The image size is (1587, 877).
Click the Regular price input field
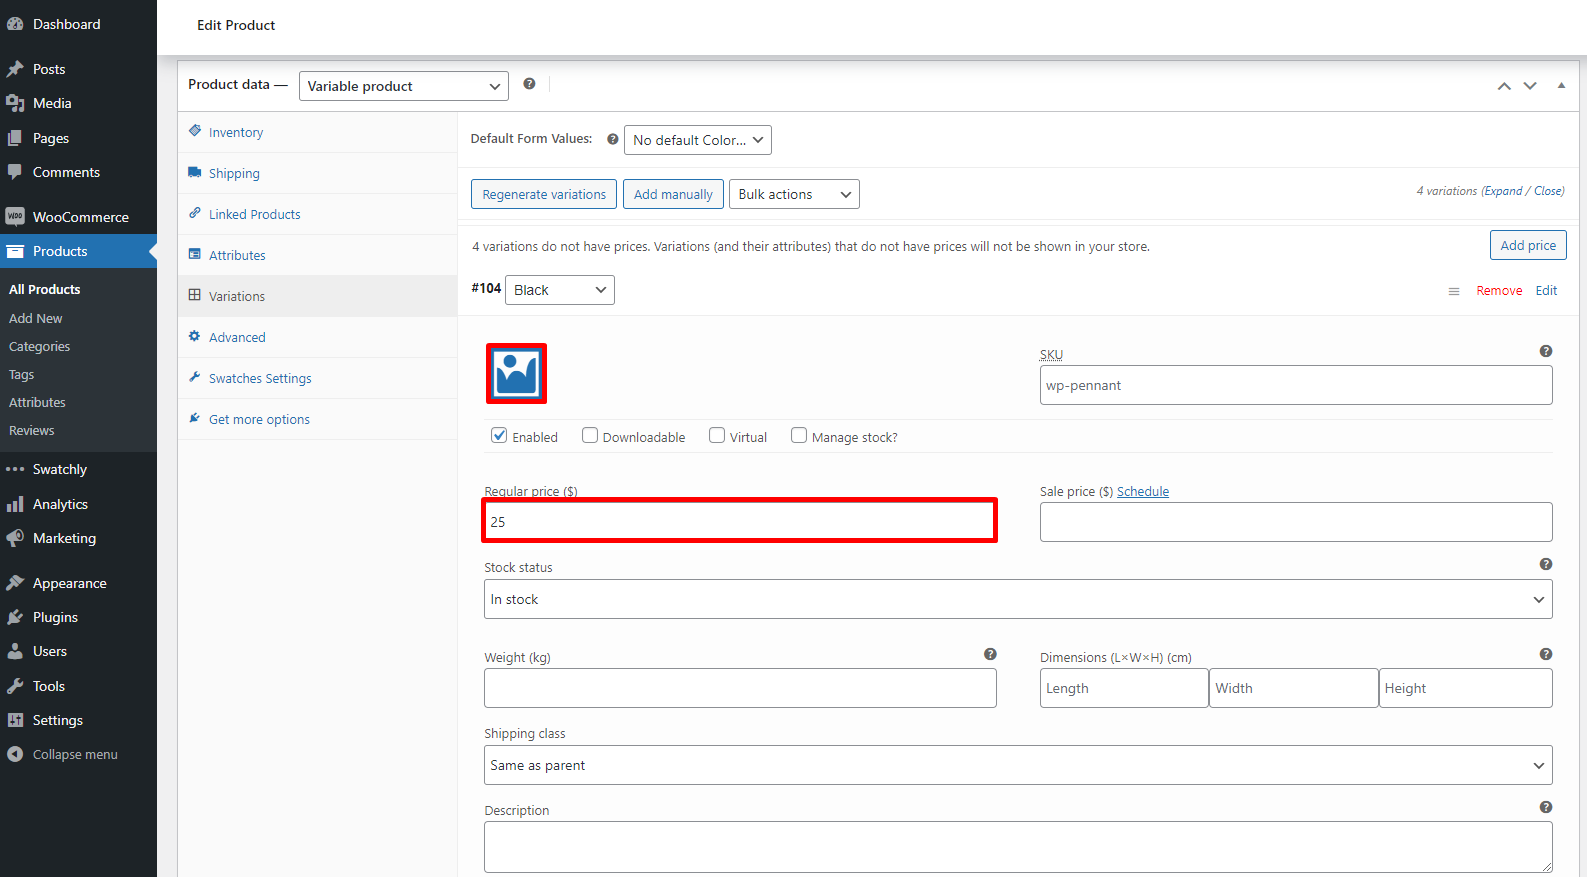coord(739,521)
